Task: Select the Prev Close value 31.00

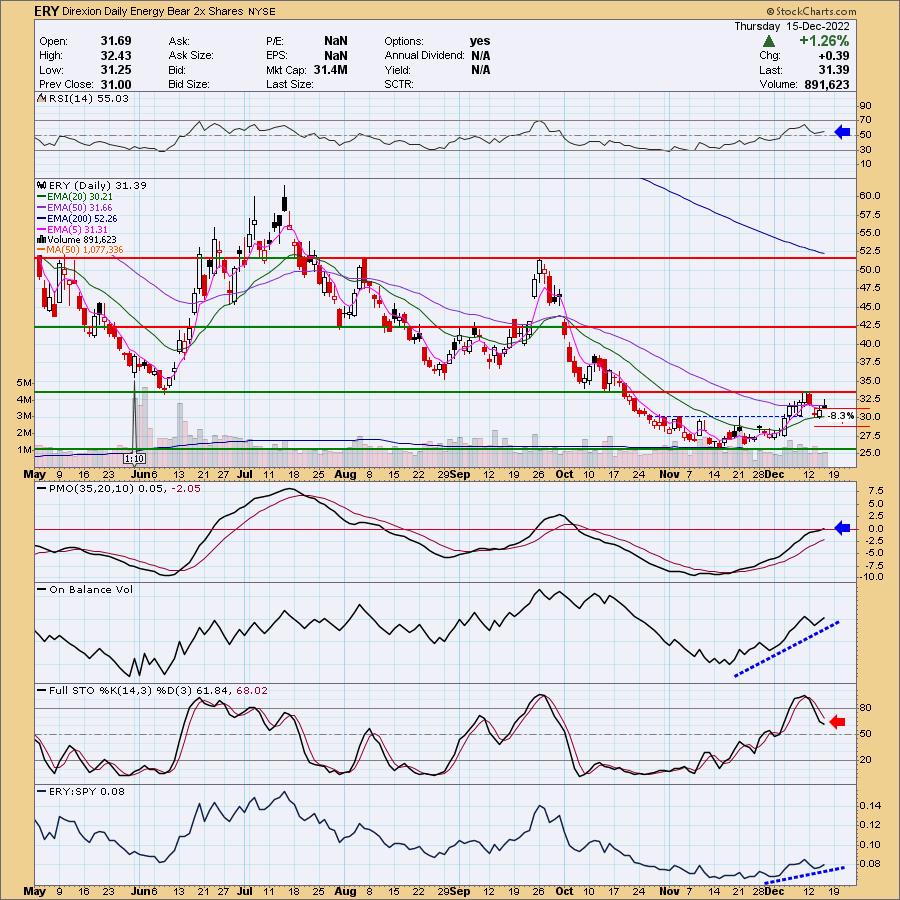Action: click(116, 84)
